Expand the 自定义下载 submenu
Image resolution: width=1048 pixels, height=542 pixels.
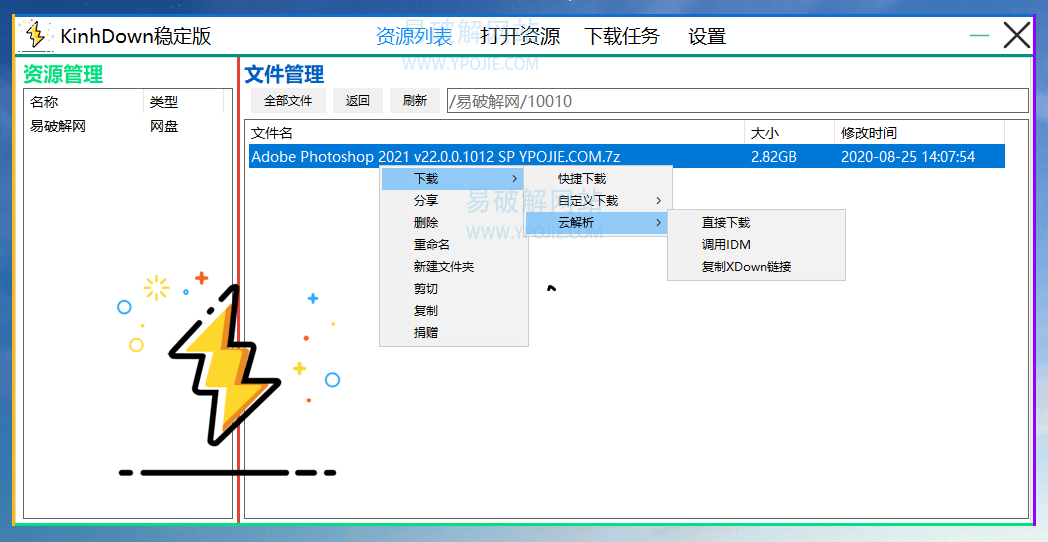click(598, 200)
